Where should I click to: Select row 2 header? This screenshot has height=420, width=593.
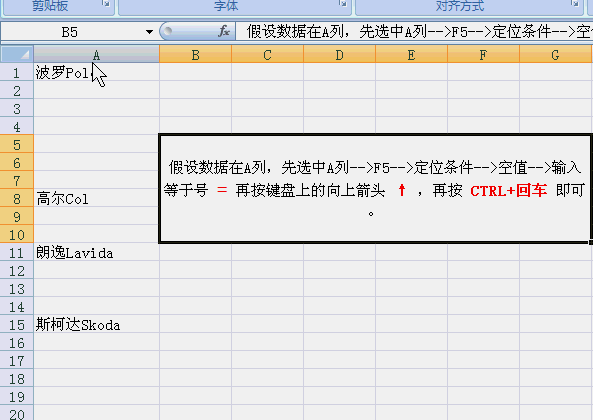click(17, 91)
